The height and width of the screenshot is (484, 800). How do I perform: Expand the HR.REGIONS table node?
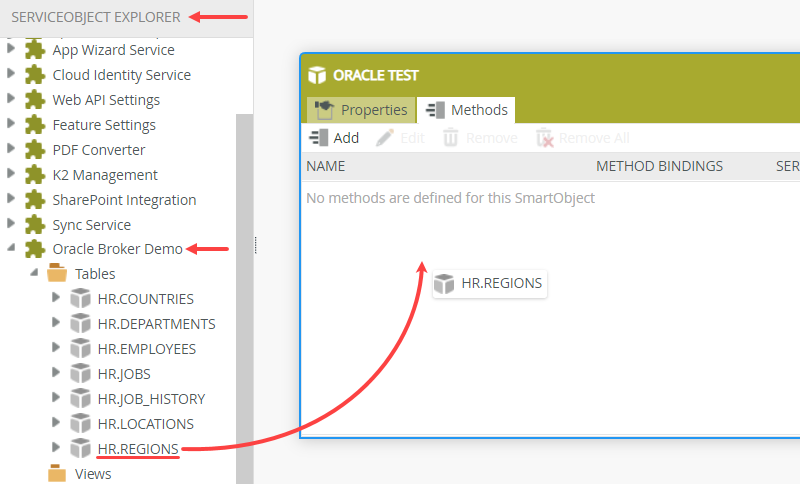56,447
